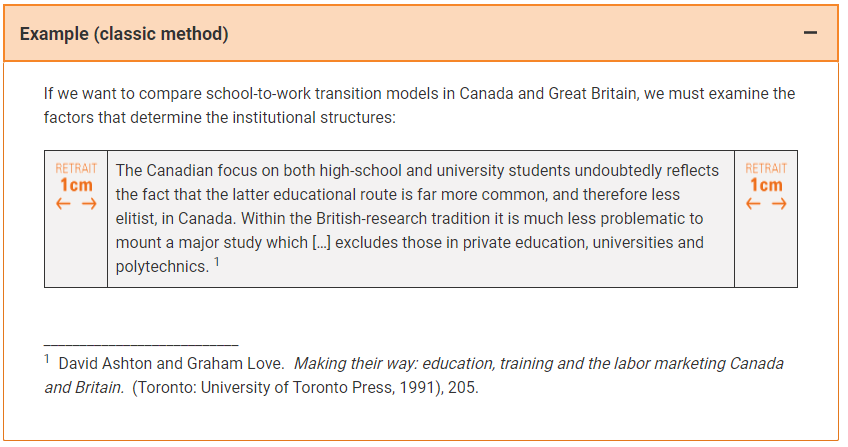Click the right arrow under right 1cm
The width and height of the screenshot is (848, 447).
tap(779, 204)
